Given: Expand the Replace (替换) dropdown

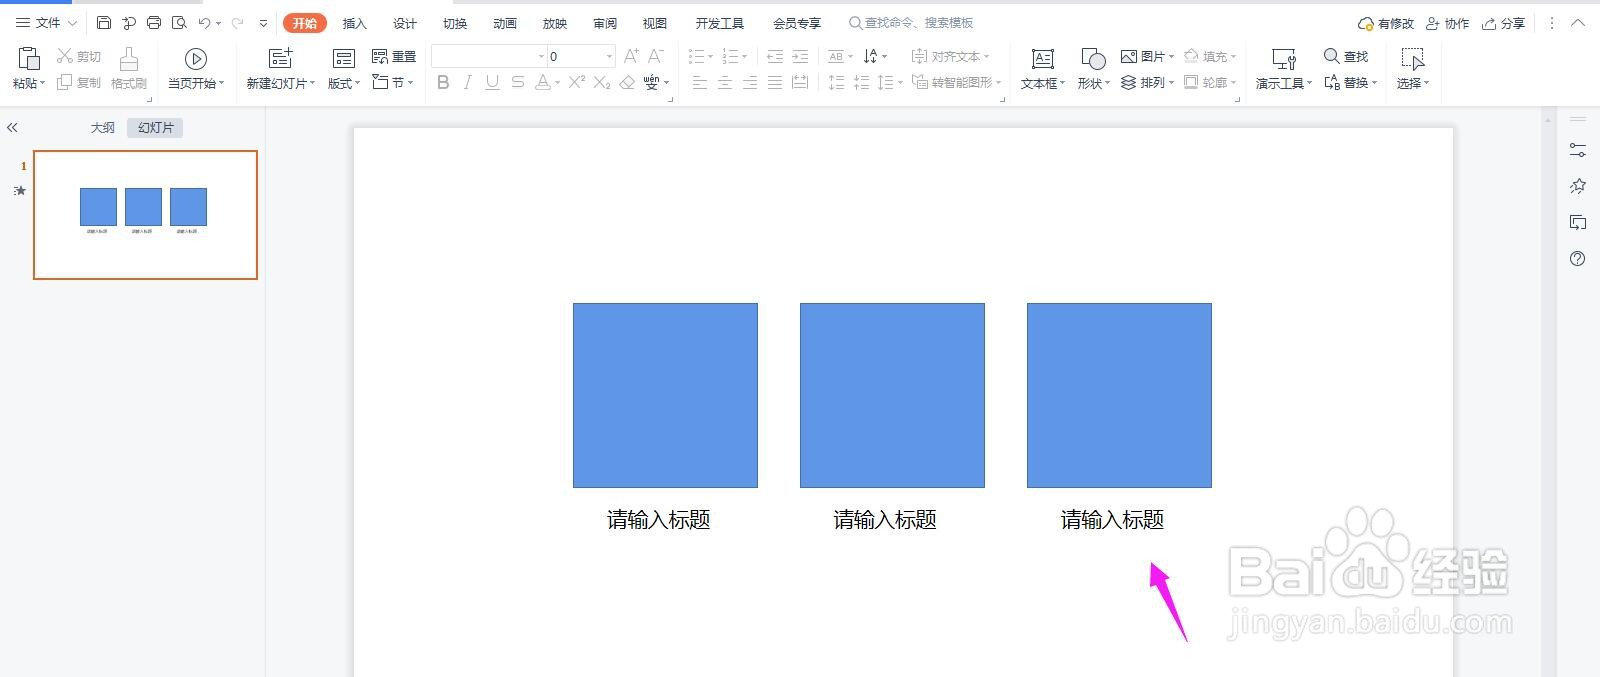Looking at the screenshot, I should pyautogui.click(x=1375, y=83).
